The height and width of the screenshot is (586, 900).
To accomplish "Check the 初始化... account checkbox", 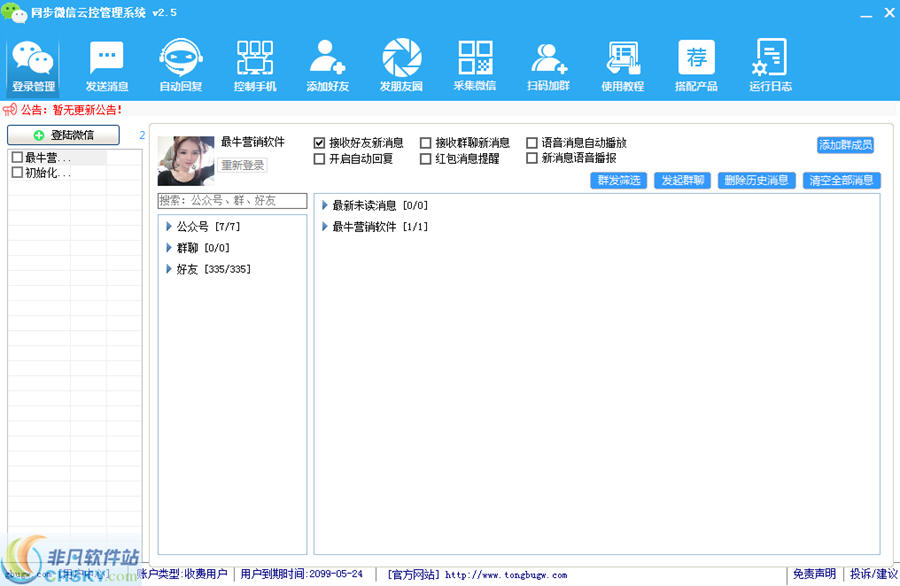I will tap(17, 172).
